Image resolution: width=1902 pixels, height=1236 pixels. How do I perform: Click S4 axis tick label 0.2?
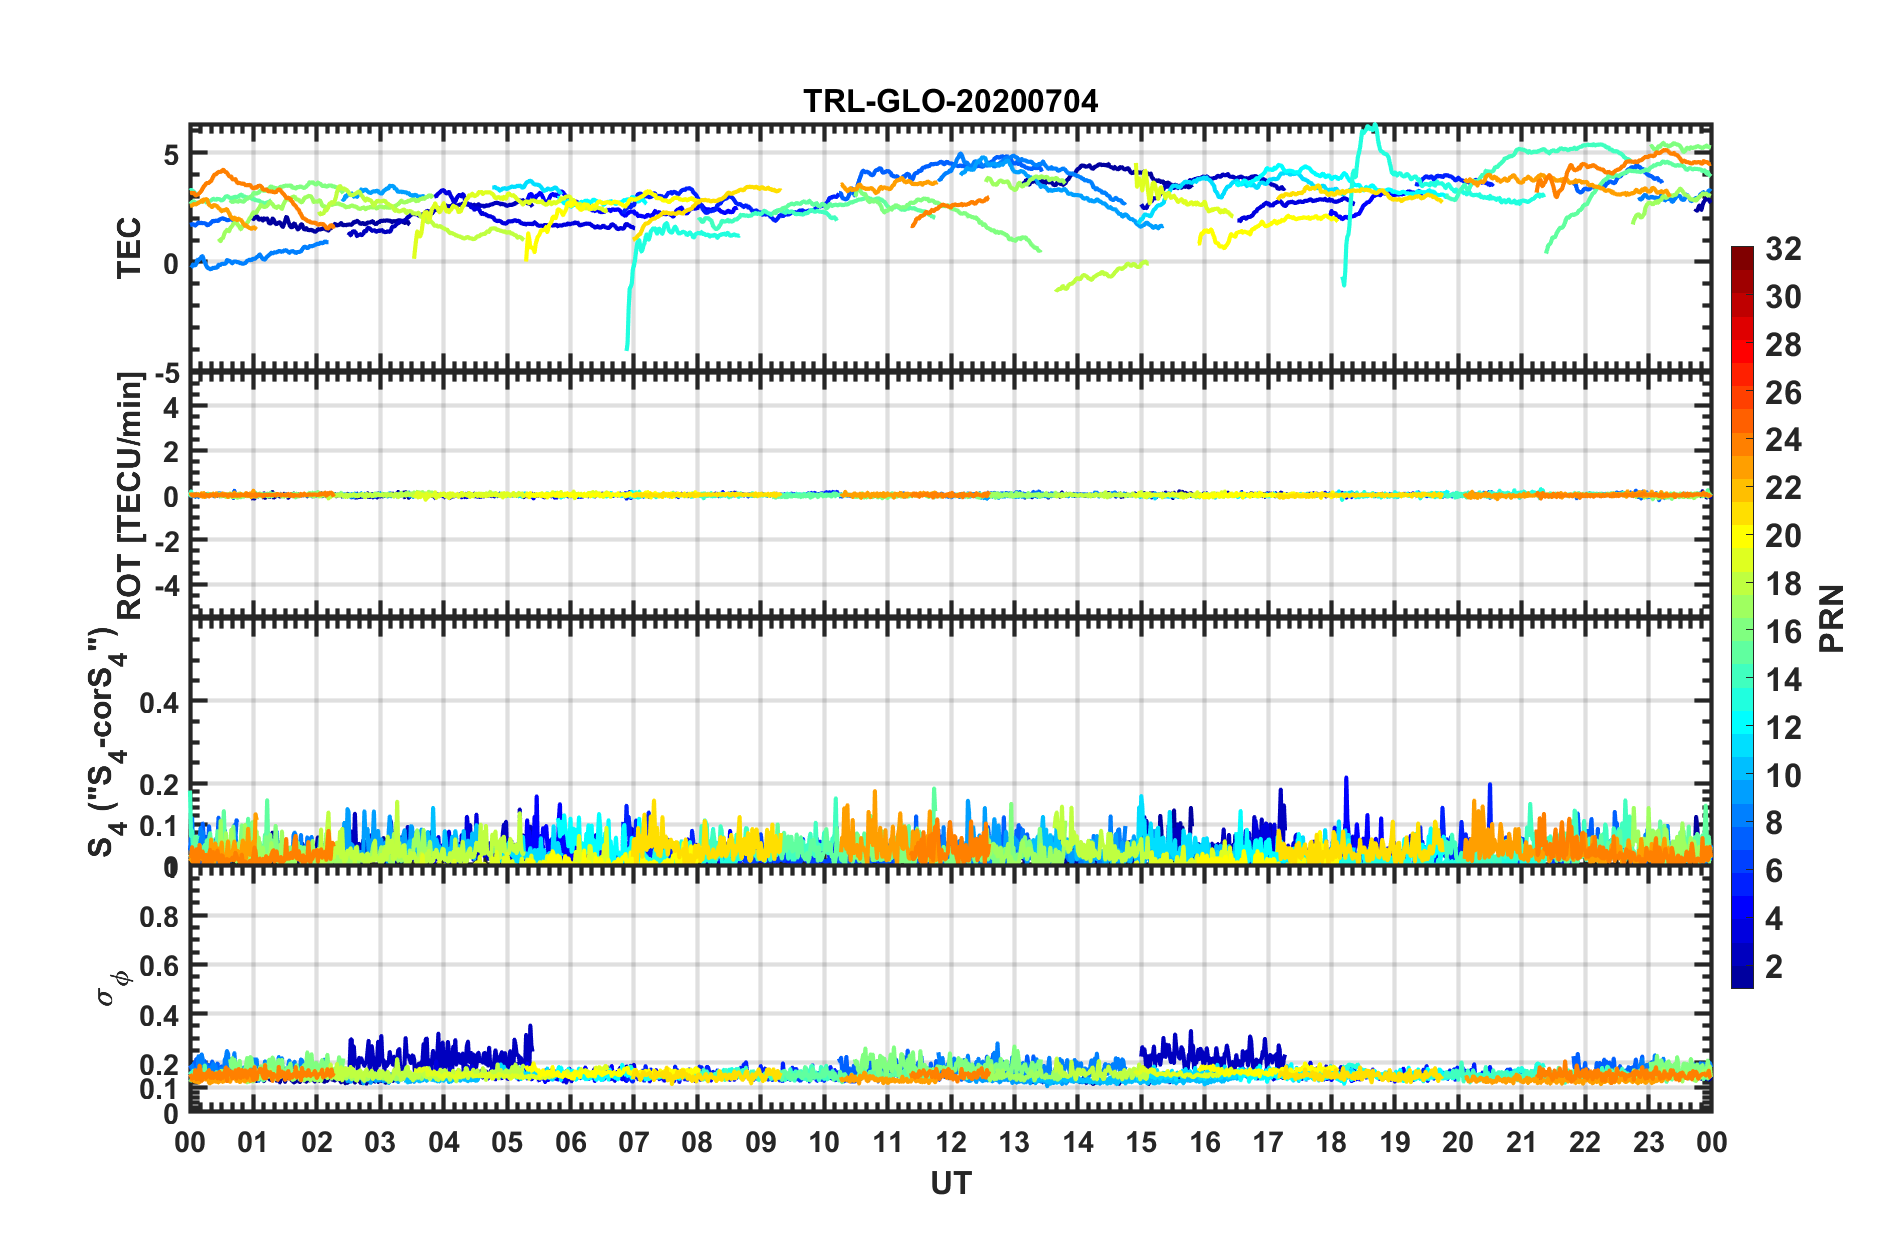coord(159,785)
